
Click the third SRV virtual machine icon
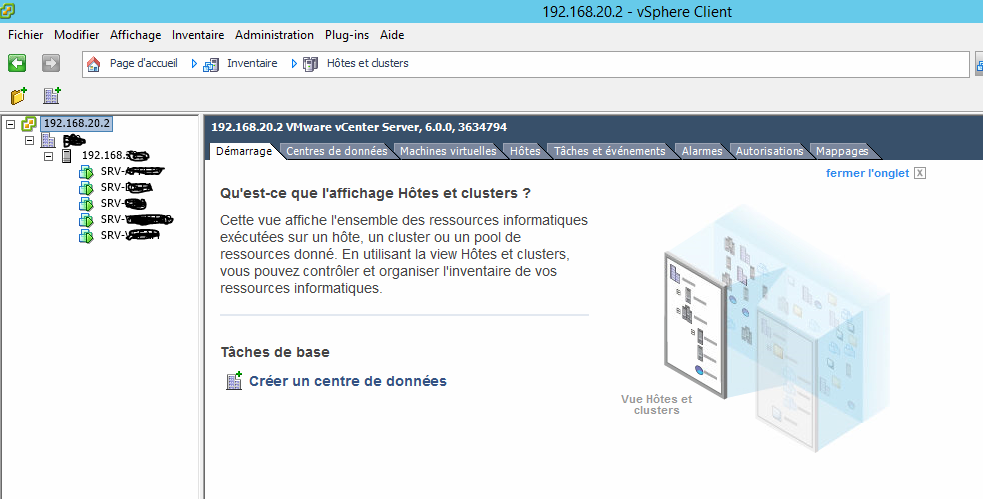click(x=86, y=204)
